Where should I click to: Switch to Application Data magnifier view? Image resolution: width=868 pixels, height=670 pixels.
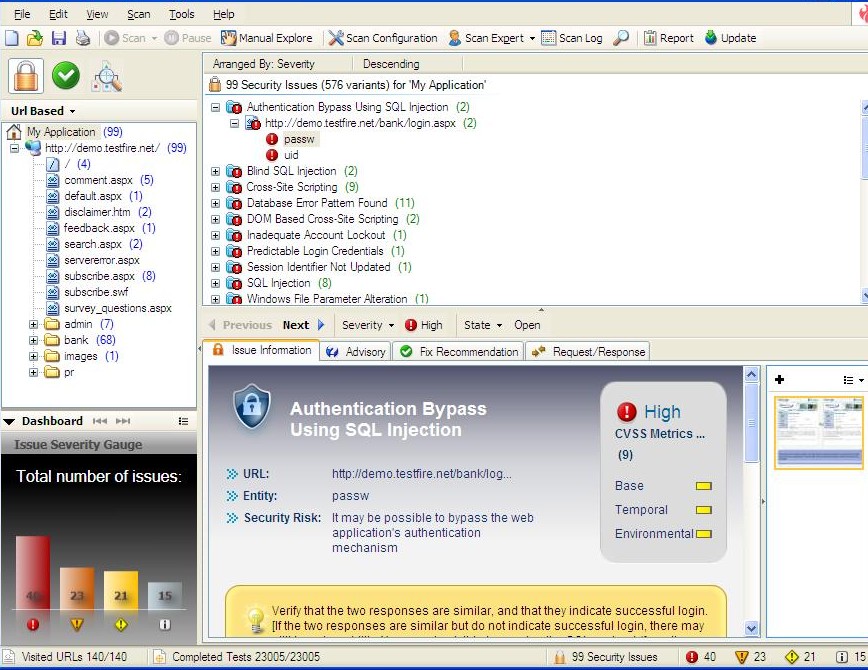[106, 76]
